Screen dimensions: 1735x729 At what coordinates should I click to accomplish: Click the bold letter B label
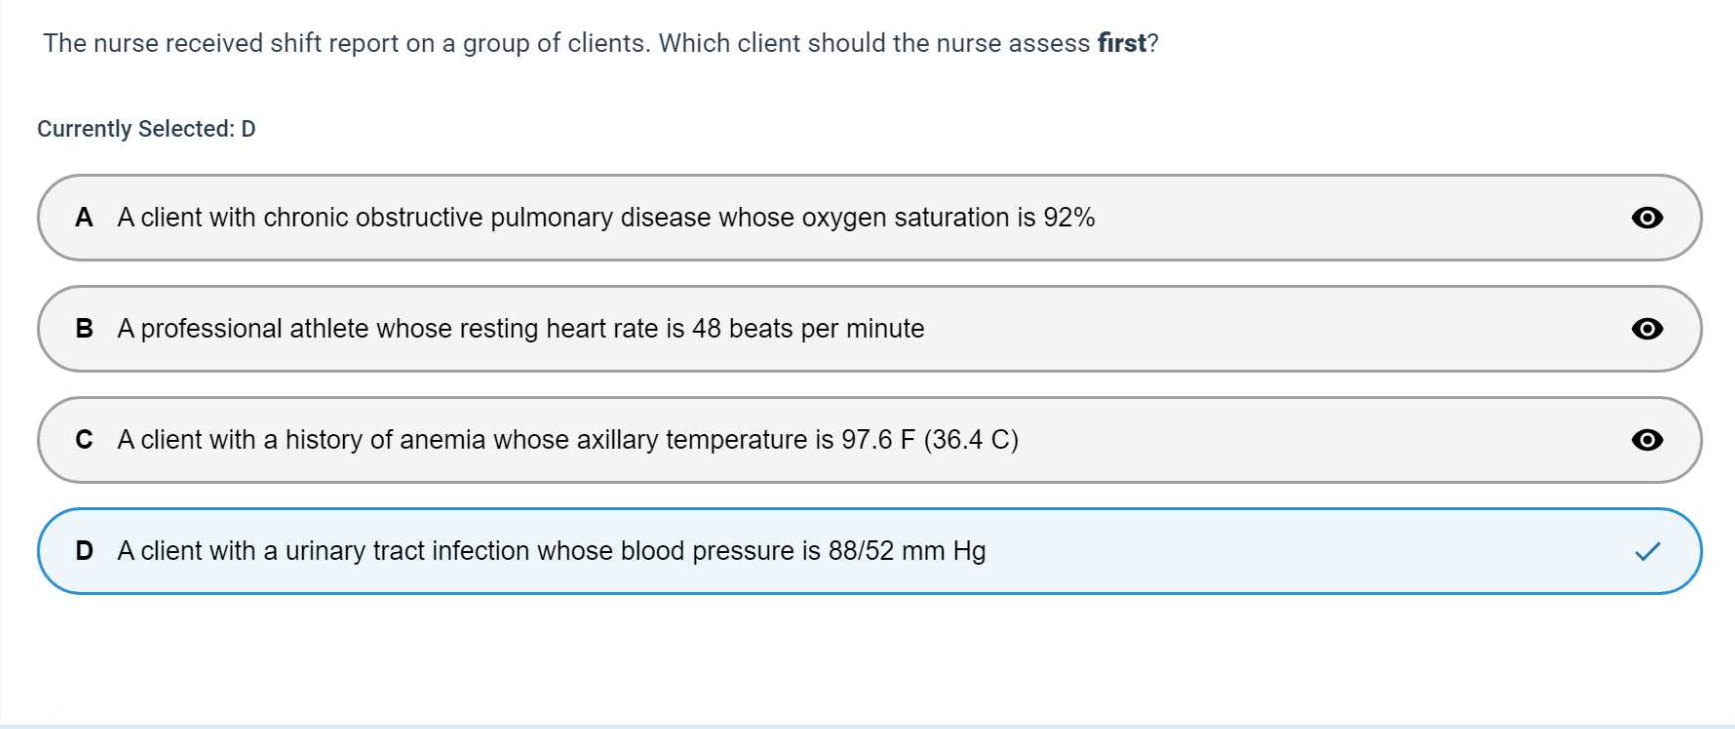[84, 329]
